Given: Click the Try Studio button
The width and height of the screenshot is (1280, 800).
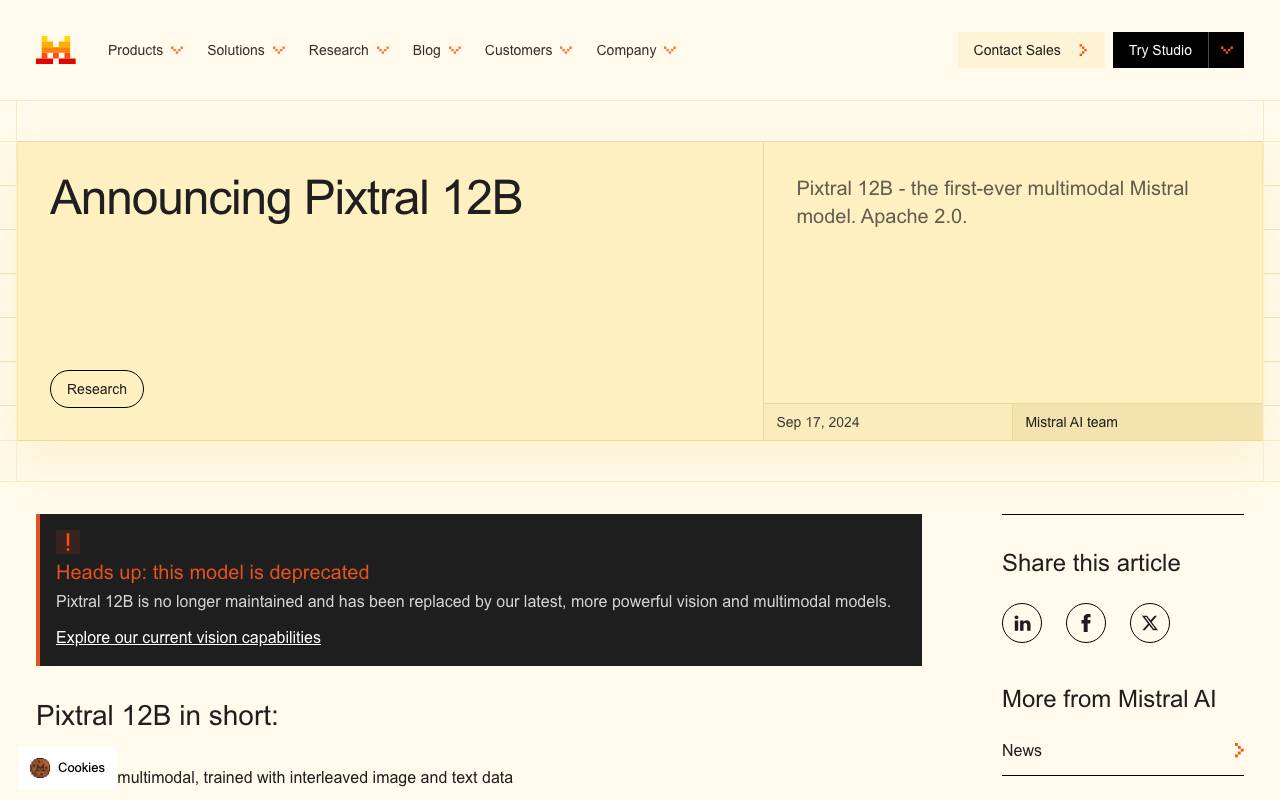Looking at the screenshot, I should point(1160,50).
